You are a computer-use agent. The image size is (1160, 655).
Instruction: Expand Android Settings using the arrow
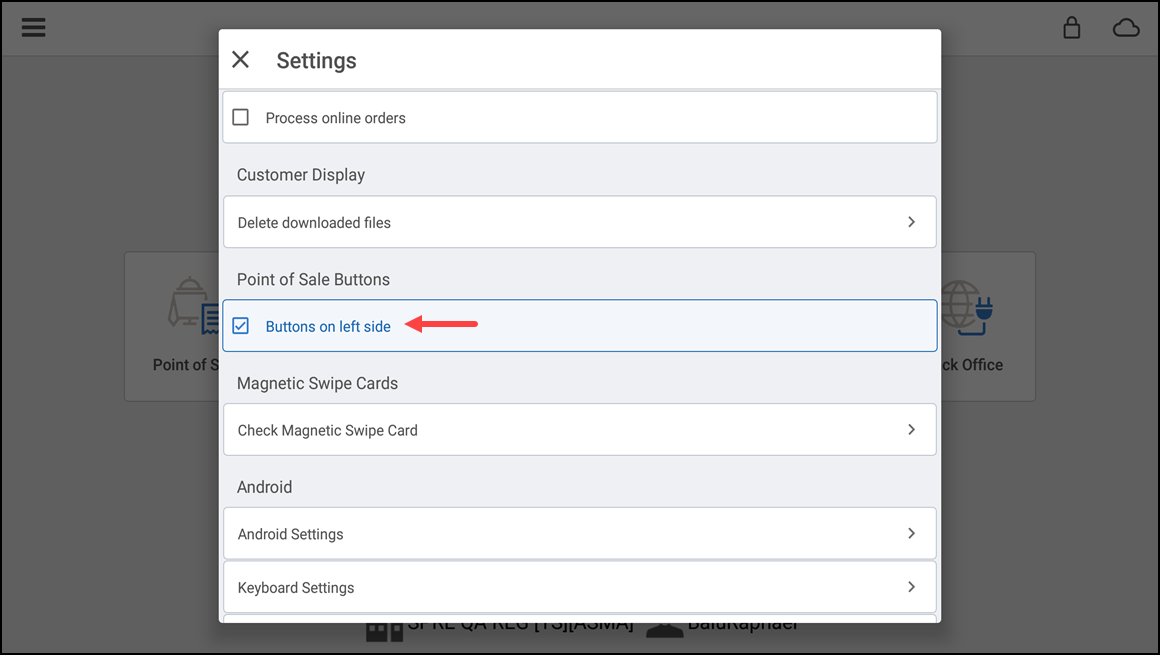(x=911, y=533)
